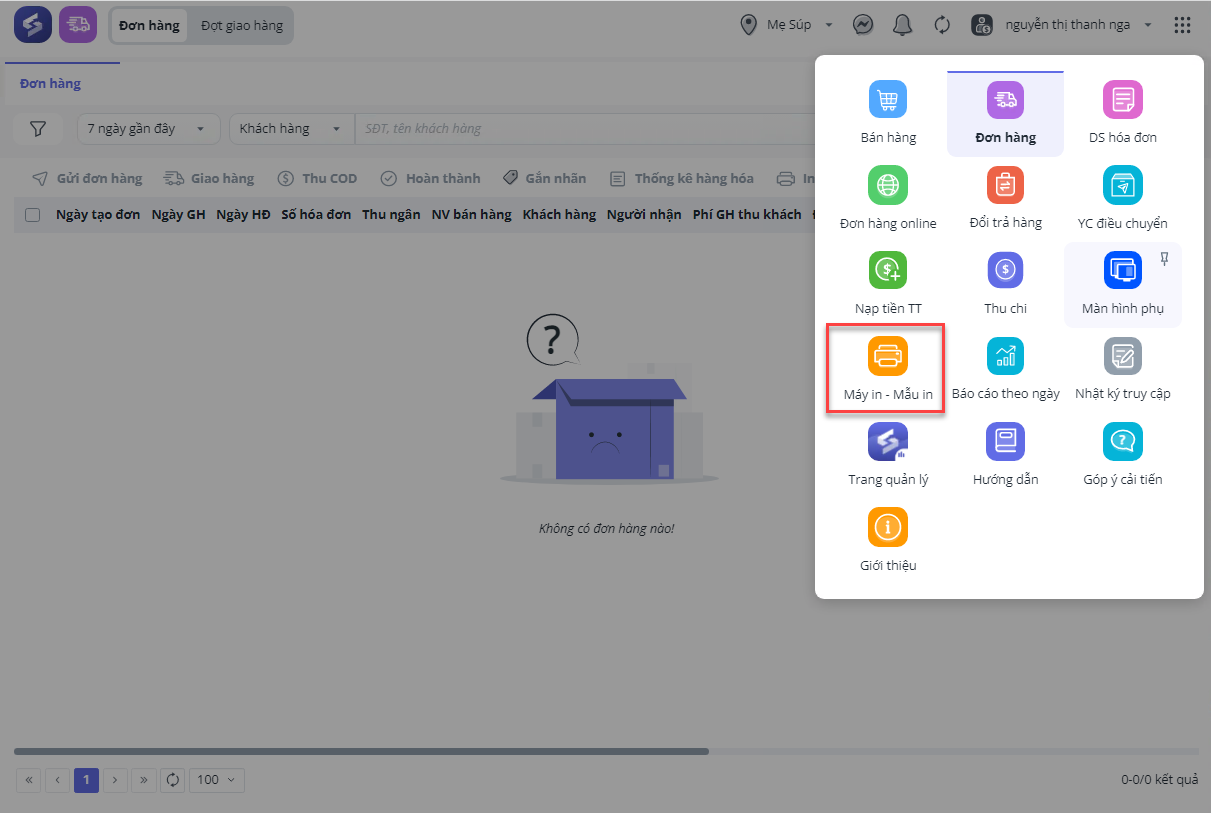Open the filter funnel button
Screen dimensions: 1211x813
coord(38,128)
